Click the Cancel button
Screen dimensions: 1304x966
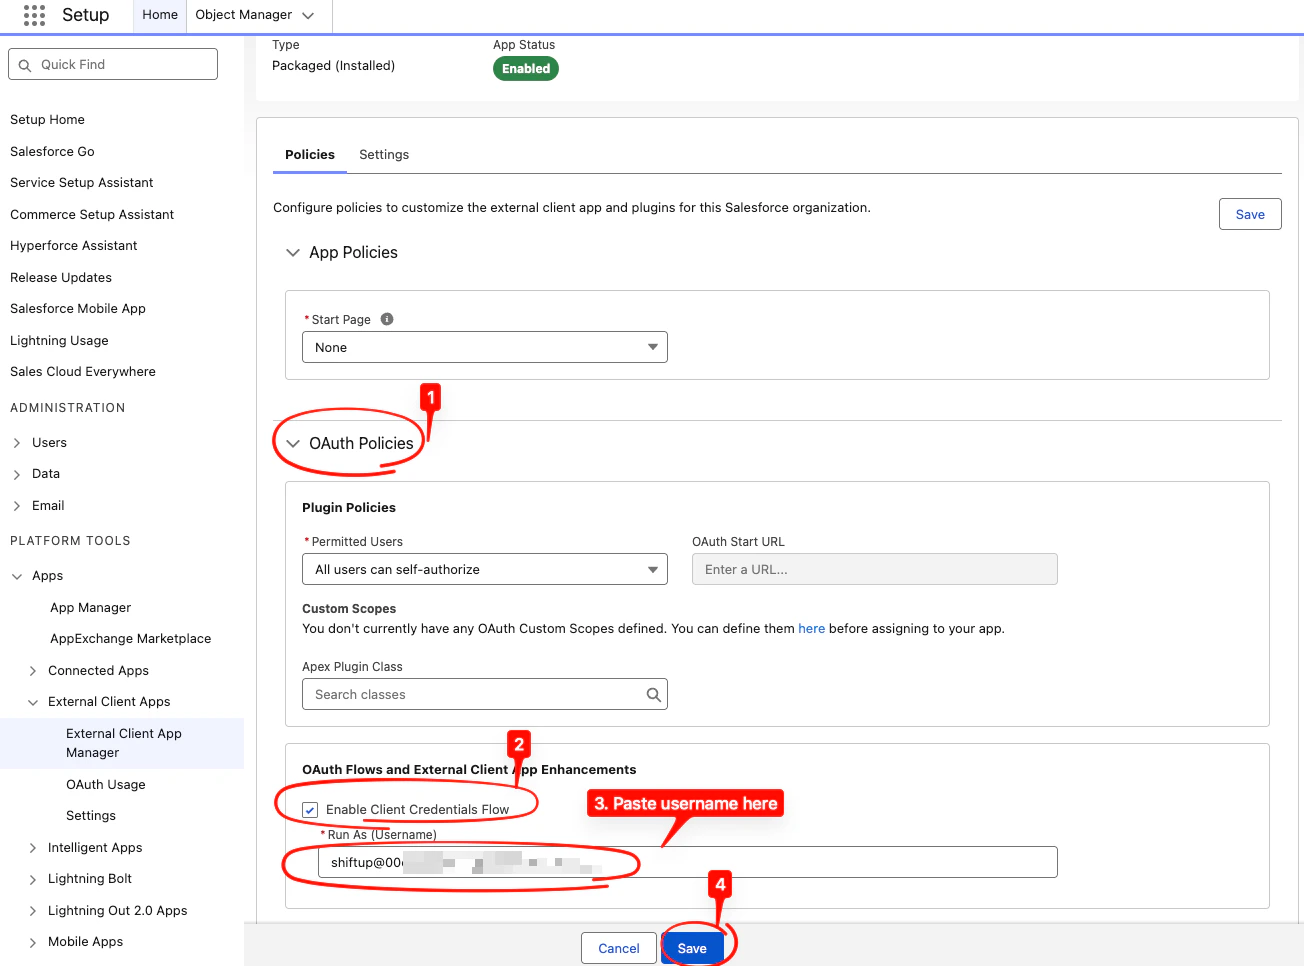point(619,948)
